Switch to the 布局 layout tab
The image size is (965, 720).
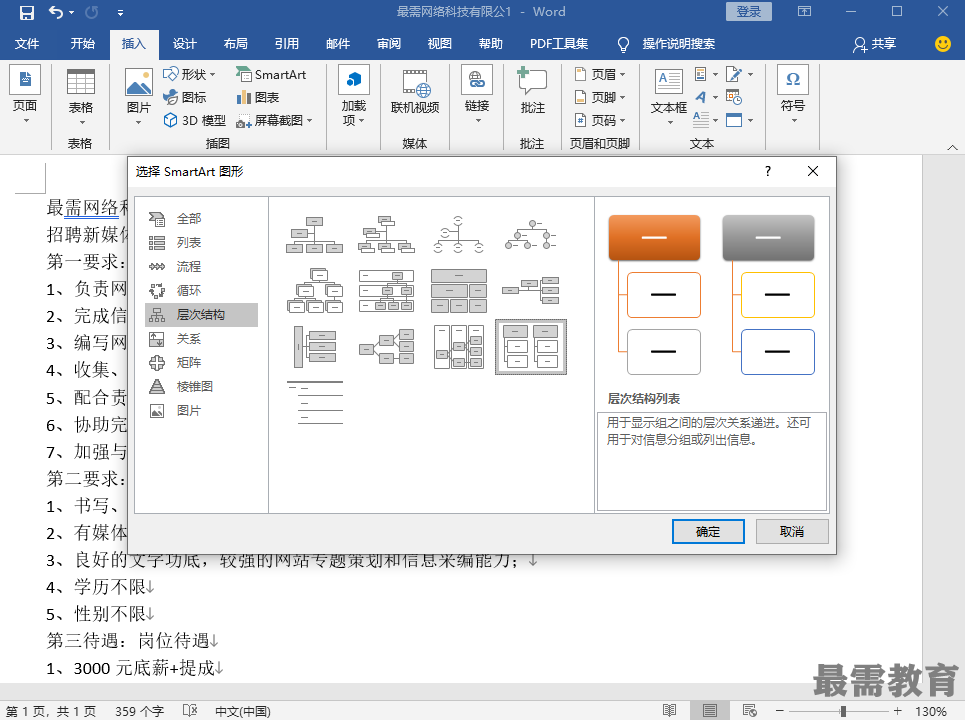tap(236, 44)
